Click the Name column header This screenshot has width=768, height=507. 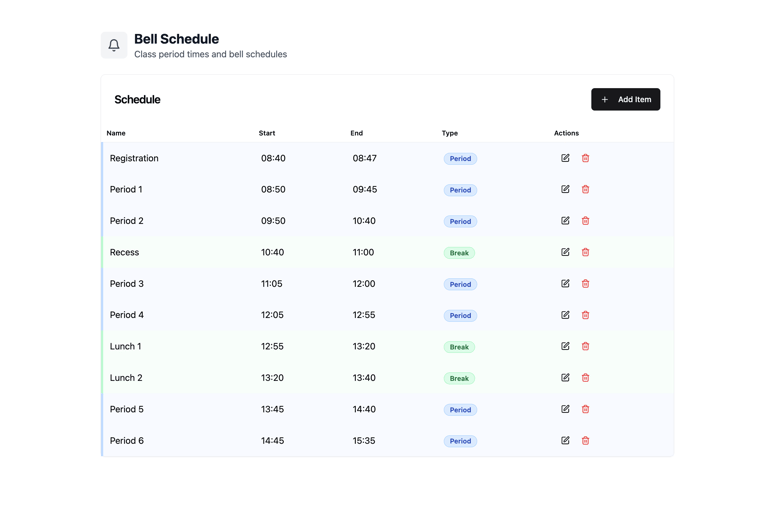[x=116, y=133]
